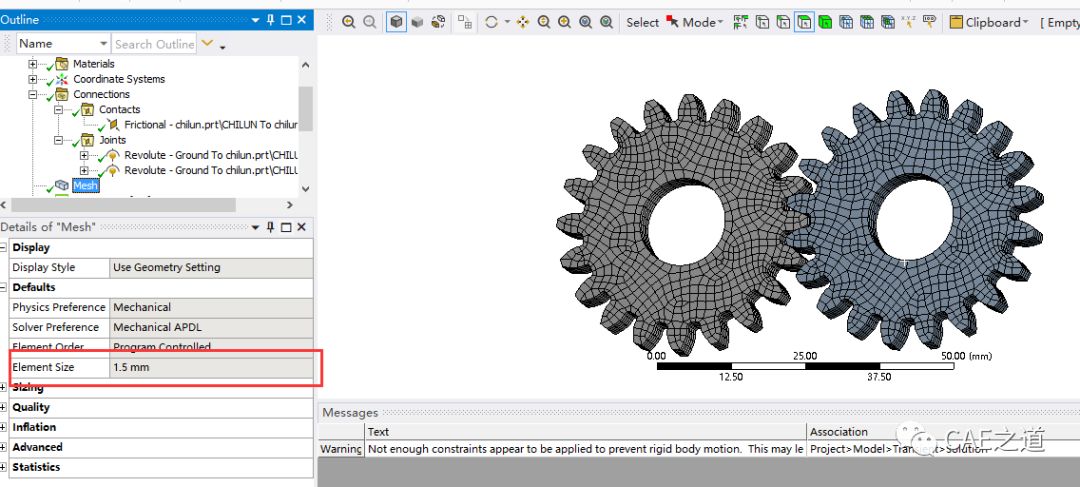This screenshot has width=1080, height=487.
Task: Pin the Details of "Mesh" panel
Action: pos(271,227)
